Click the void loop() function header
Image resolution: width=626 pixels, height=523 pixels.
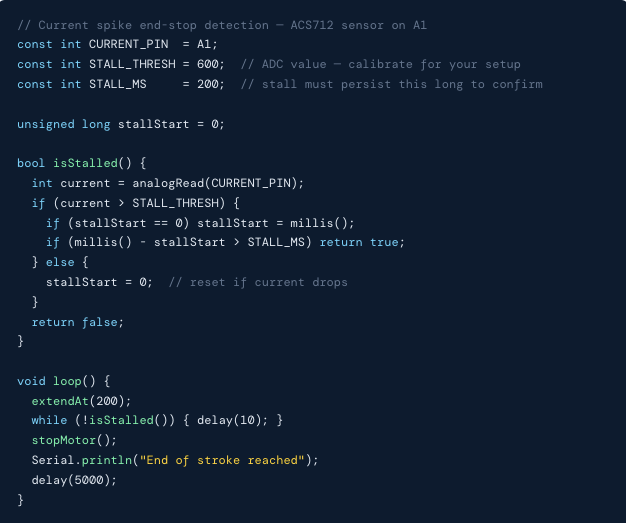(62, 381)
